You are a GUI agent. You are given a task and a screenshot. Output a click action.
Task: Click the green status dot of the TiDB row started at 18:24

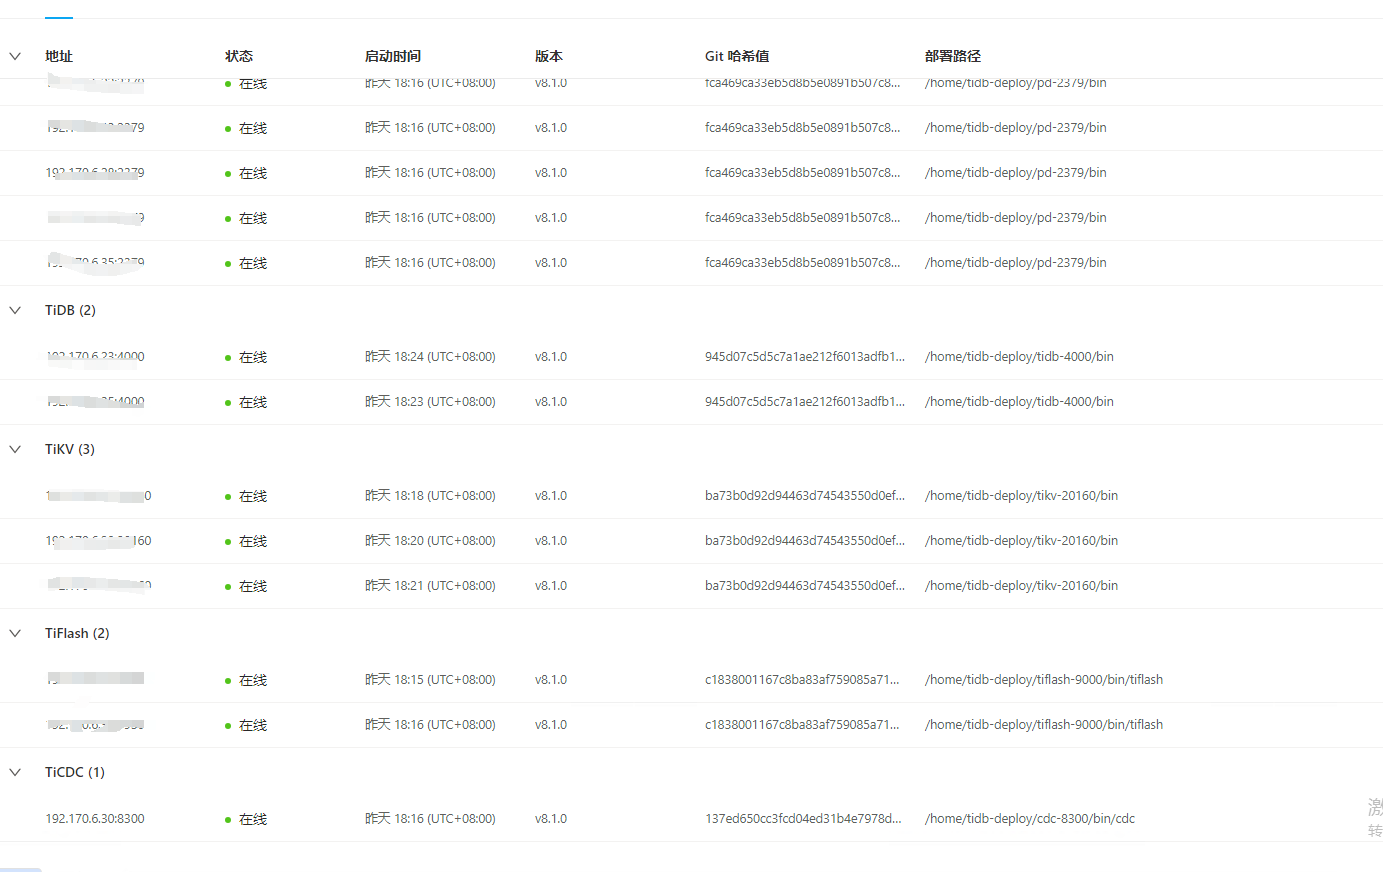click(x=228, y=358)
